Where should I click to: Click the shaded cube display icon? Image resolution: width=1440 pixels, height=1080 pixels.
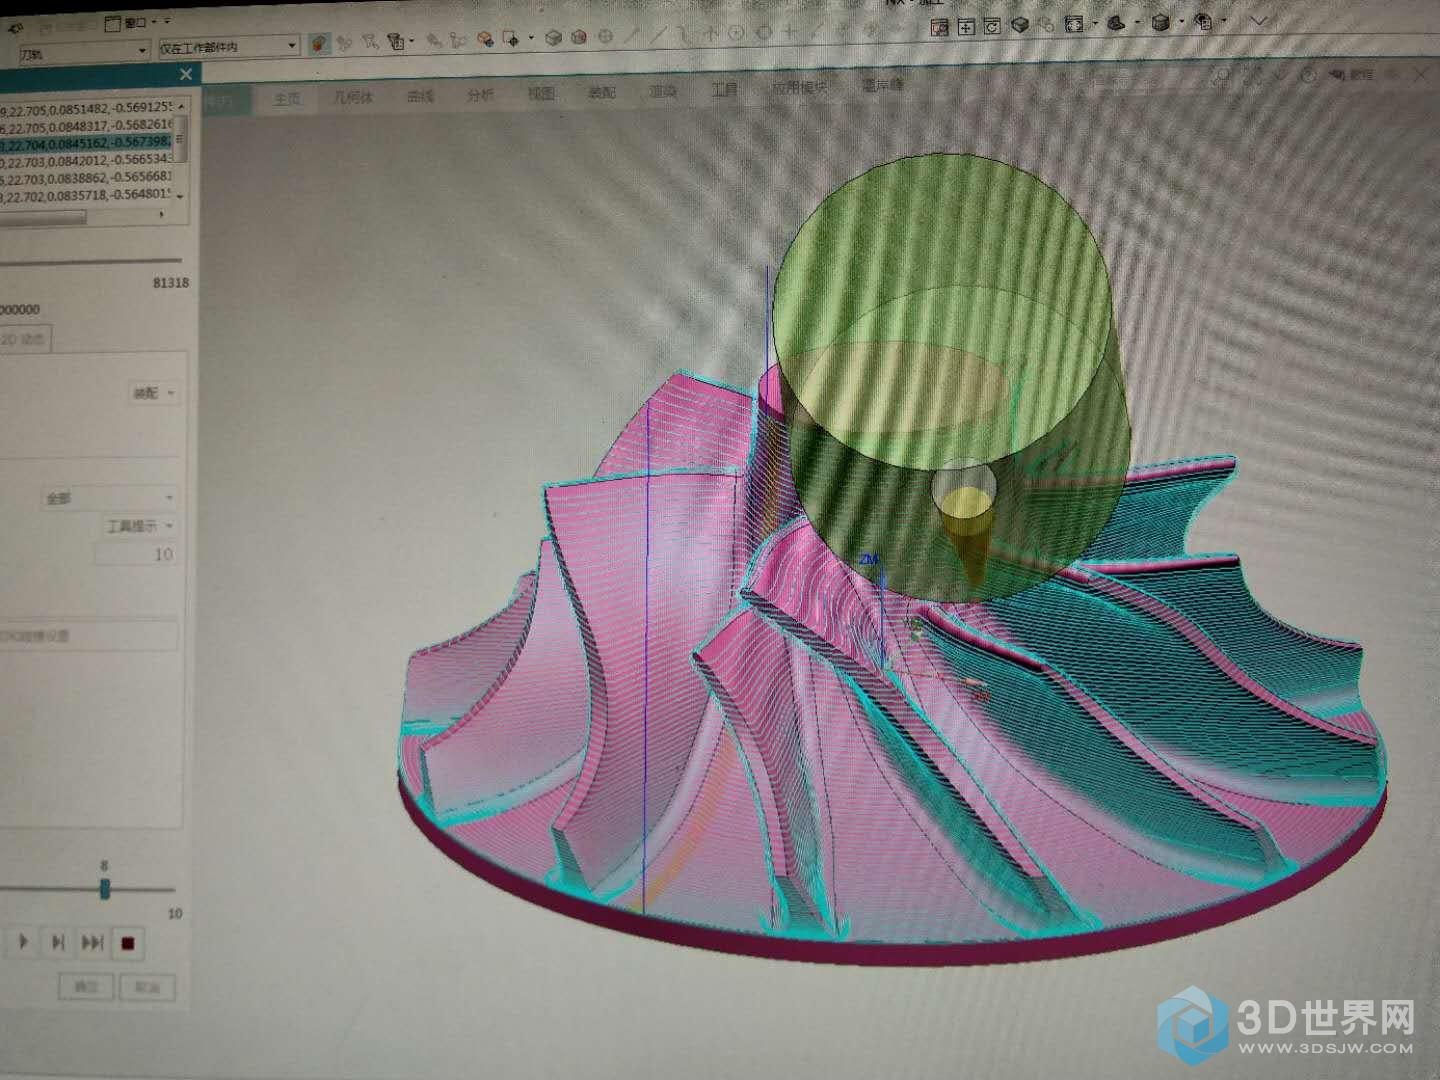coord(553,39)
